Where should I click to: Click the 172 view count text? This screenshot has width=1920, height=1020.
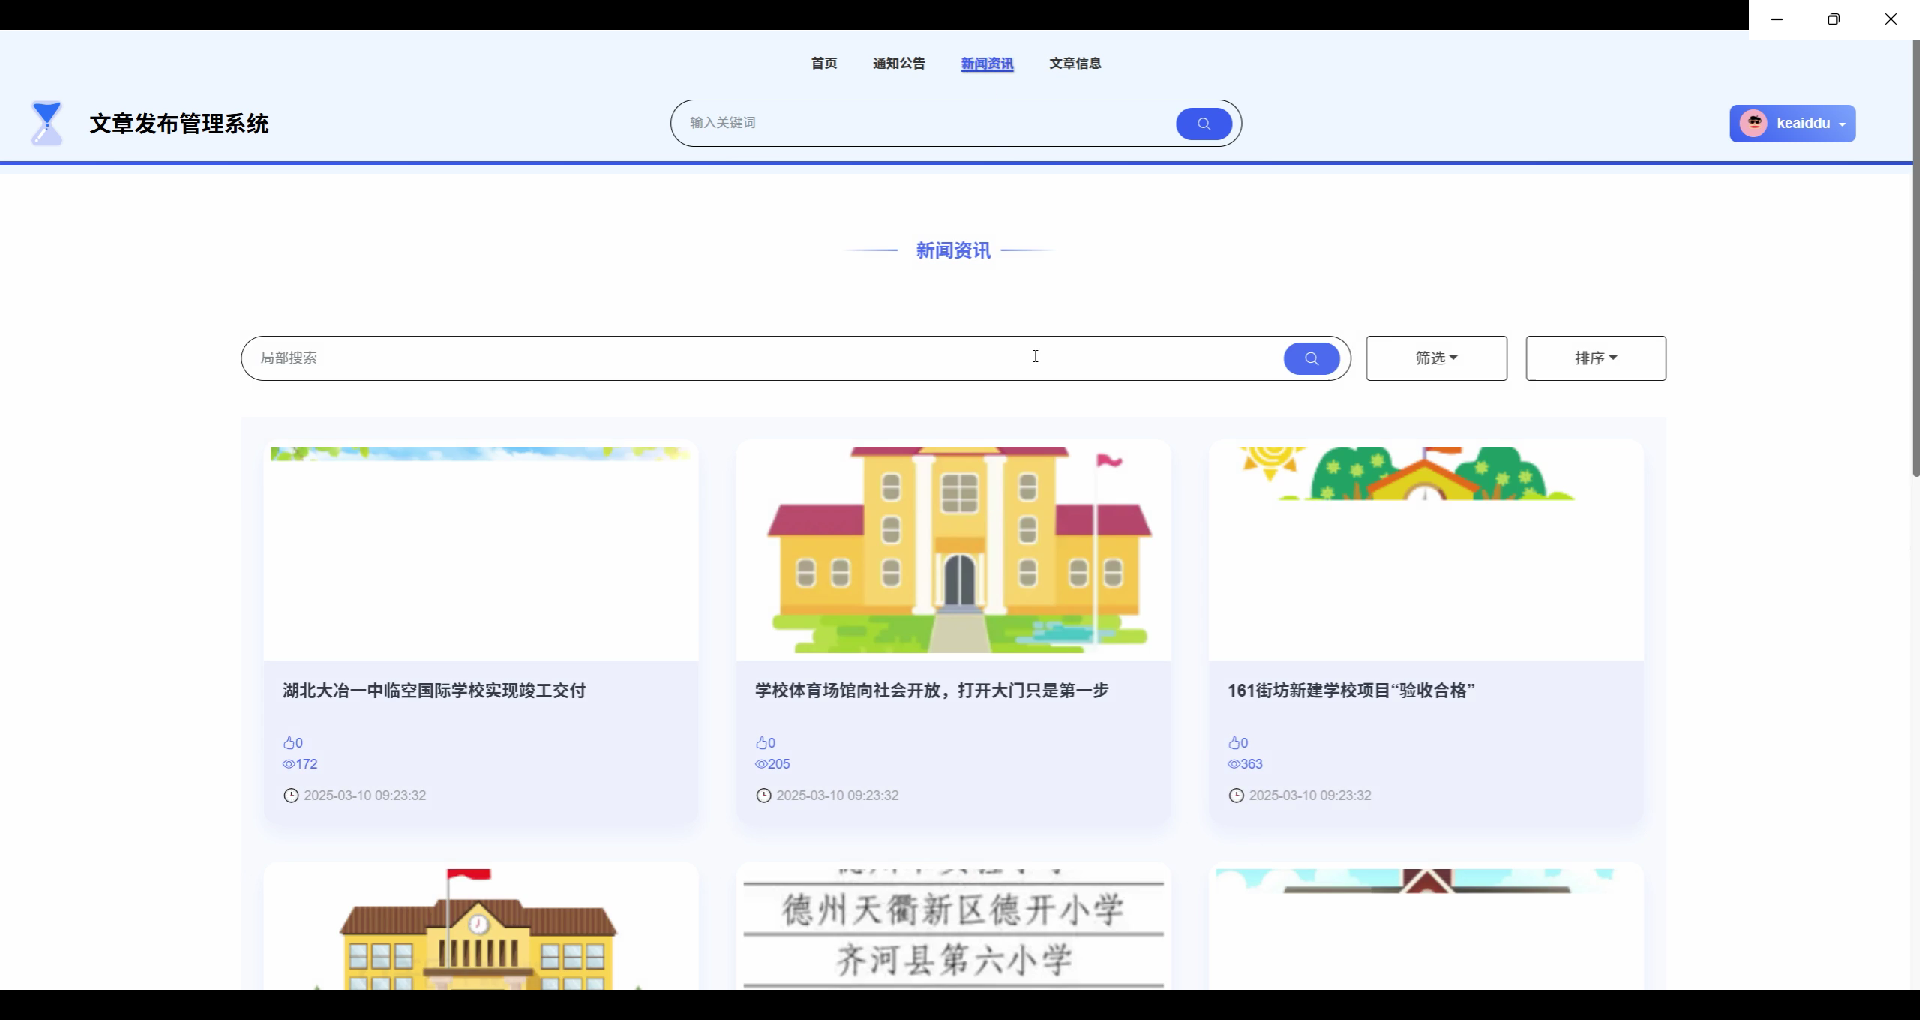(306, 764)
